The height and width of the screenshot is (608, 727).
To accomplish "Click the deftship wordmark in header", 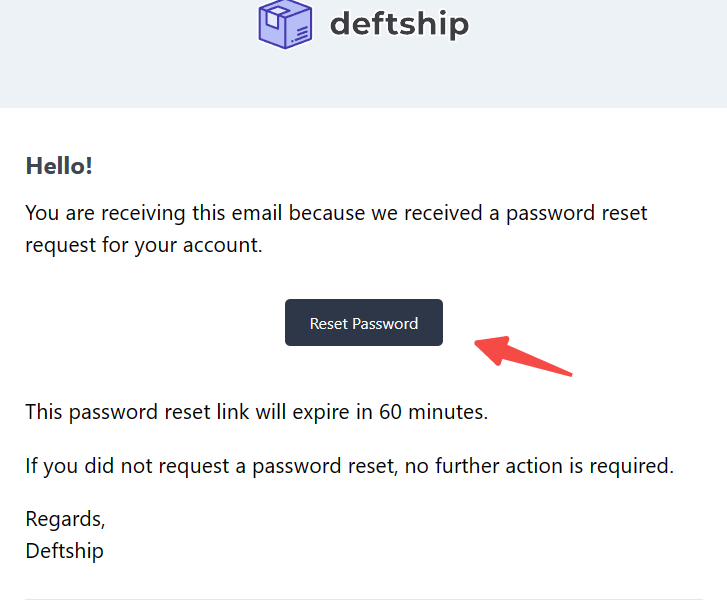I will (400, 24).
